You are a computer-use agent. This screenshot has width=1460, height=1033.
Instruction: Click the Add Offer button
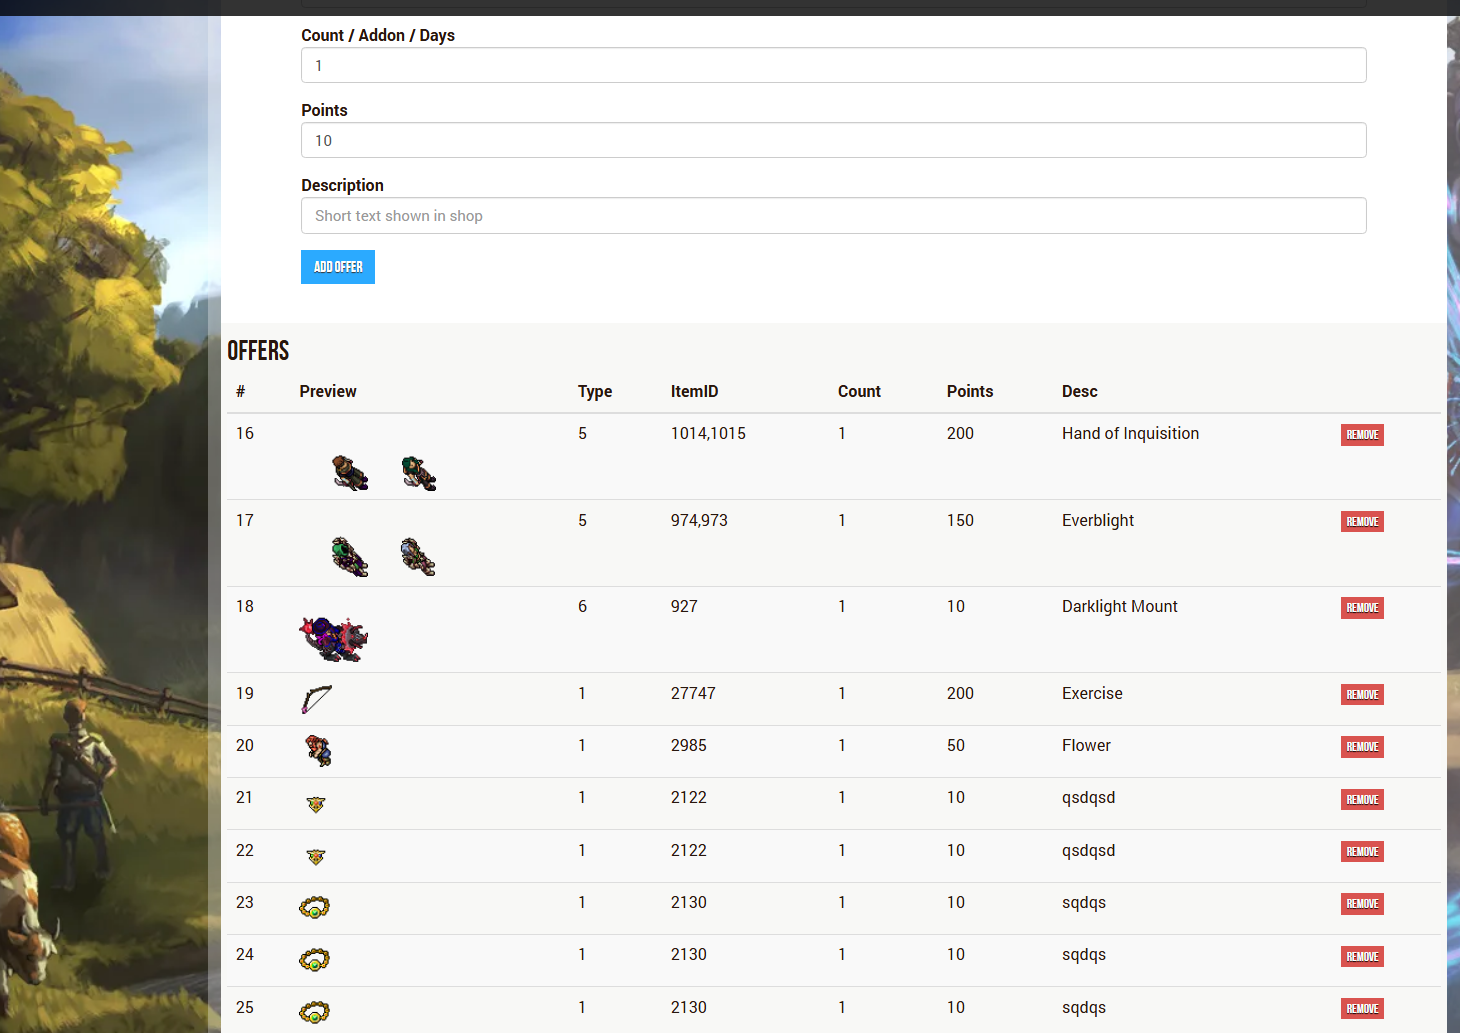pos(338,267)
